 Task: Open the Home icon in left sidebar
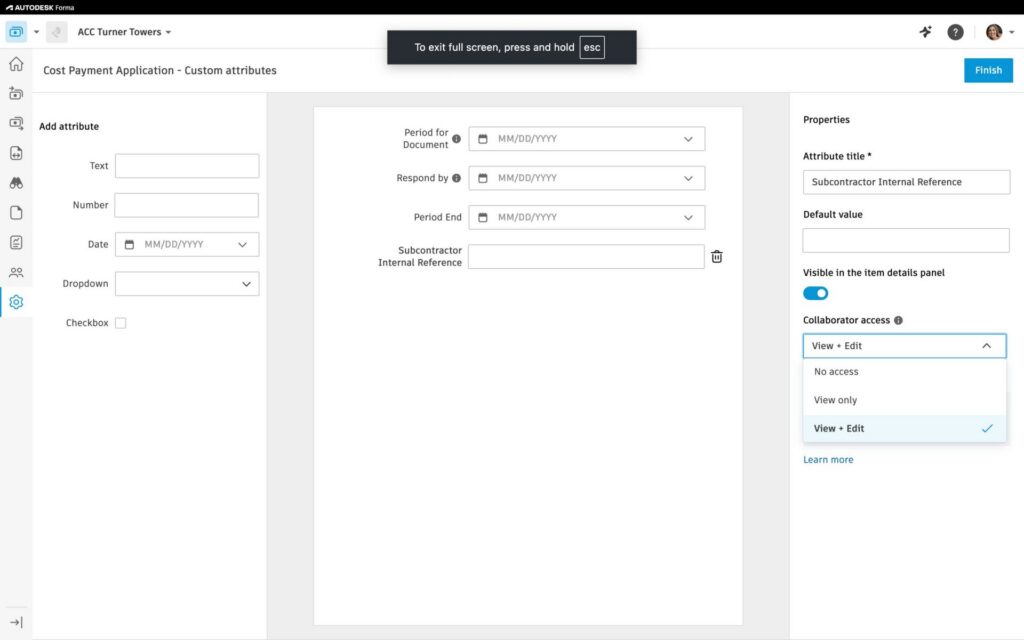point(16,65)
